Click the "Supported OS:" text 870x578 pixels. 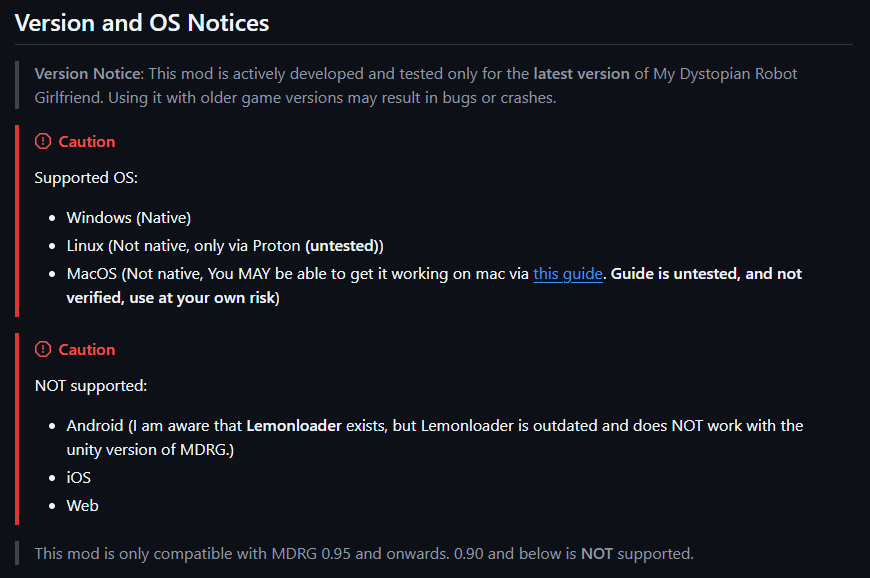pos(85,178)
